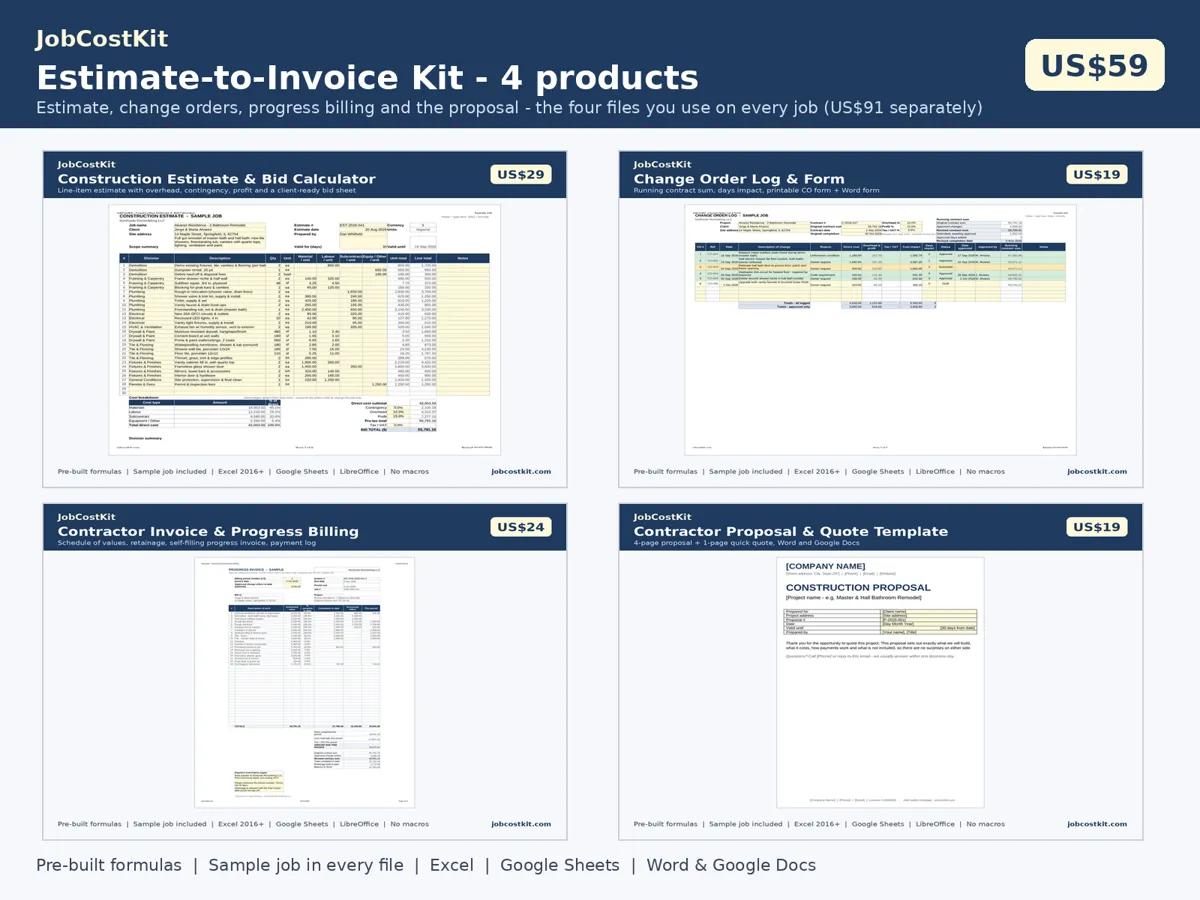Screen dimensions: 1200x900
Task: Click jobcostkit.com on the Change Order card
Action: [1097, 472]
